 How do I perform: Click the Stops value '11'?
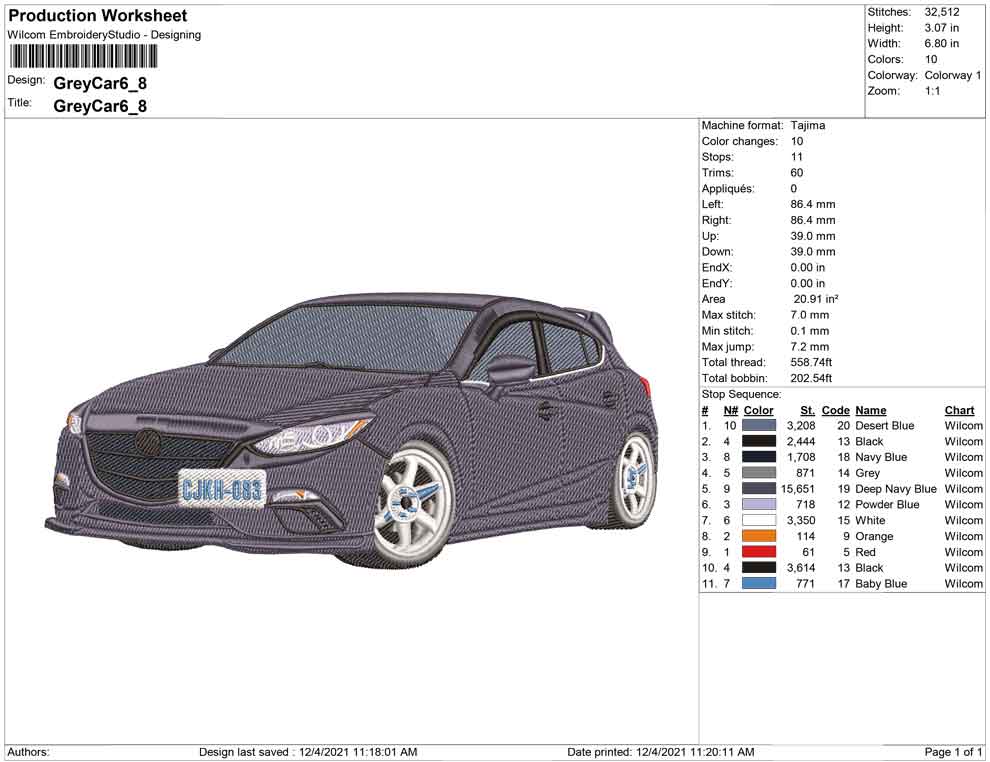(x=797, y=157)
